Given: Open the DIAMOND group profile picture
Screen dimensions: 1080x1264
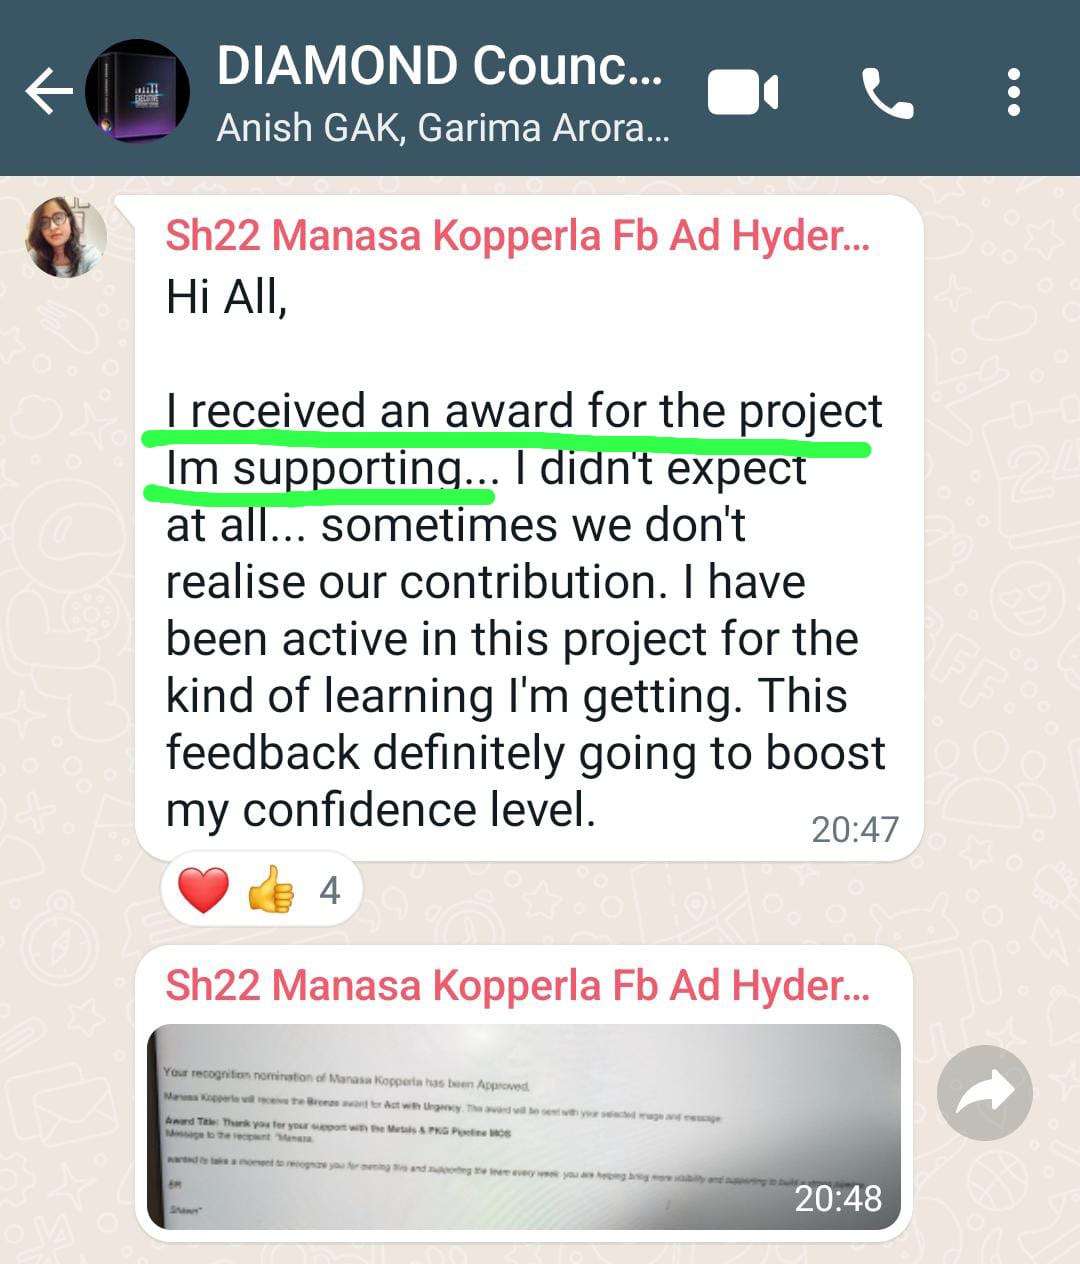Looking at the screenshot, I should pos(137,91).
